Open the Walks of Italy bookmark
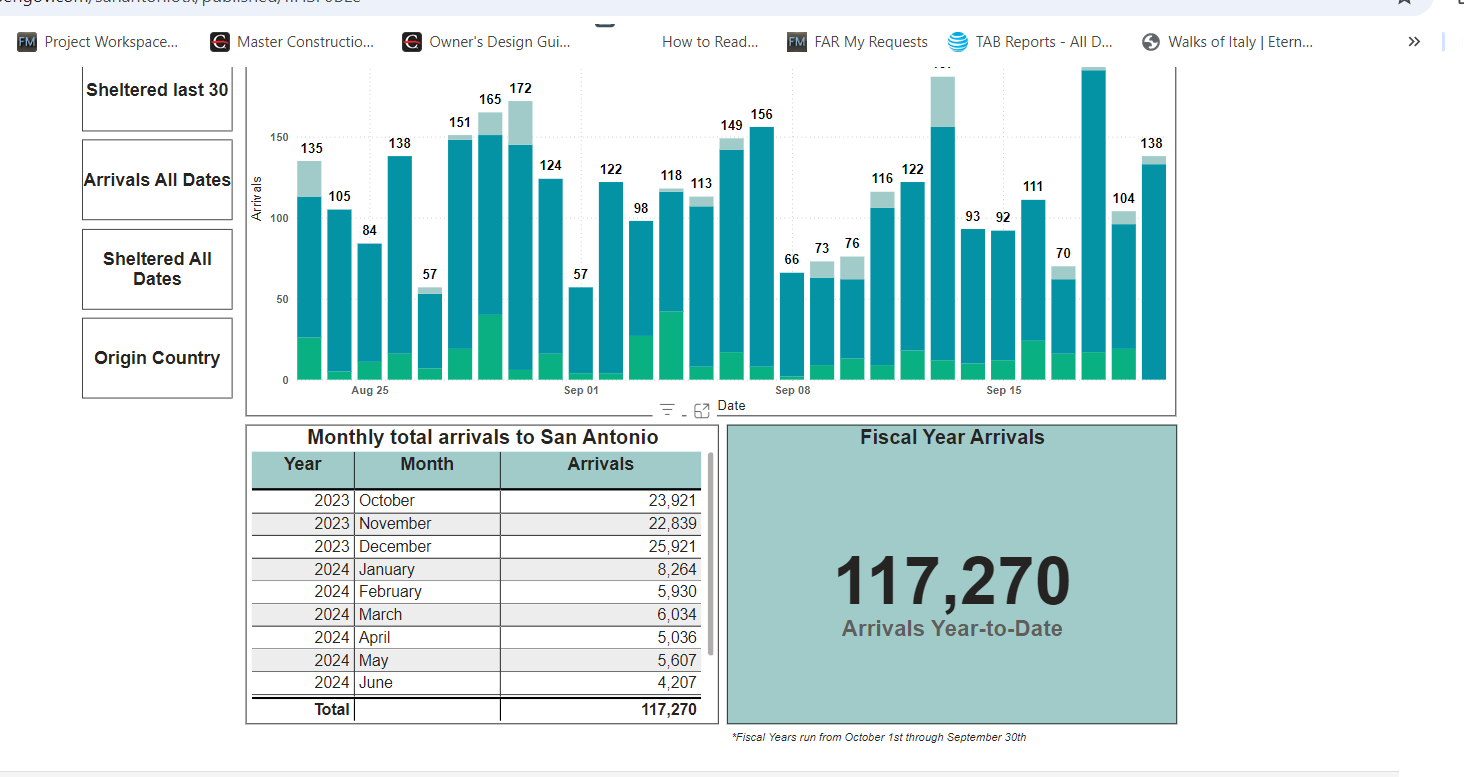Viewport: 1464px width, 777px height. click(x=1227, y=42)
